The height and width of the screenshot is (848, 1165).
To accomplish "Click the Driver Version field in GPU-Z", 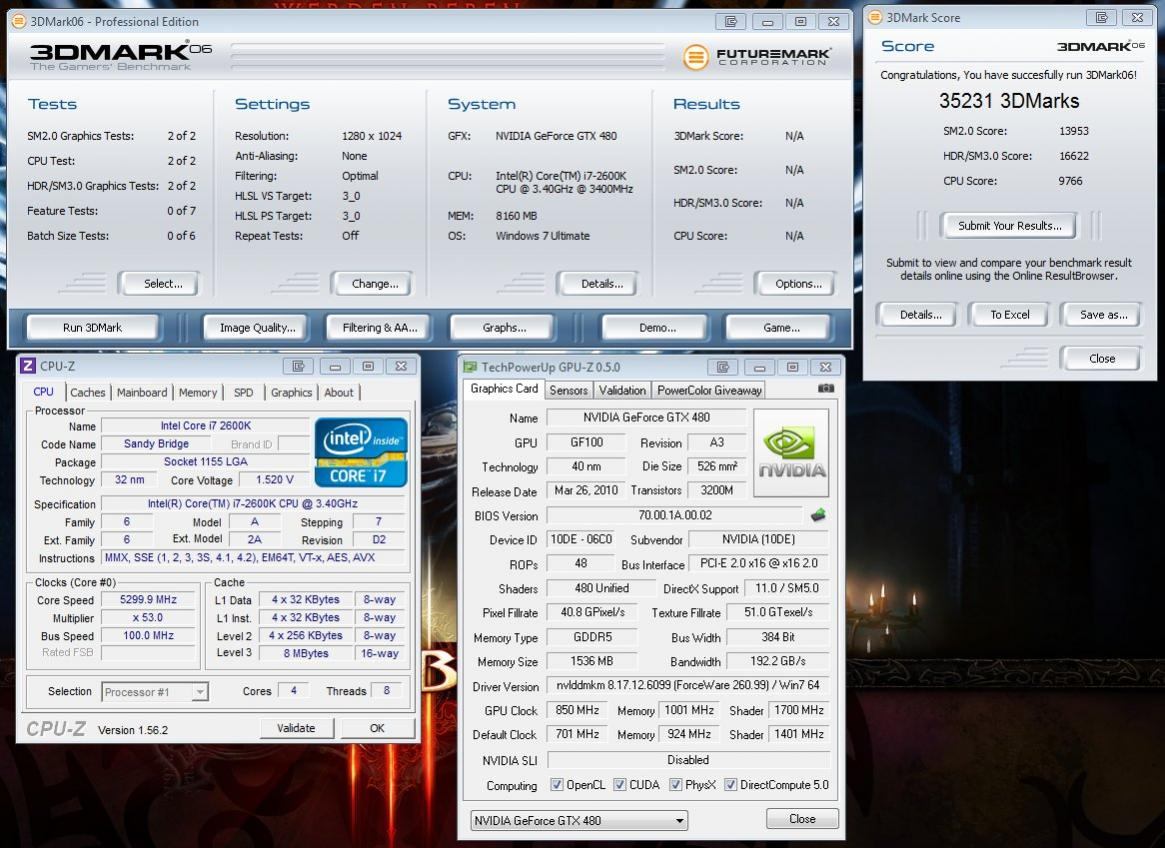I will pos(687,685).
